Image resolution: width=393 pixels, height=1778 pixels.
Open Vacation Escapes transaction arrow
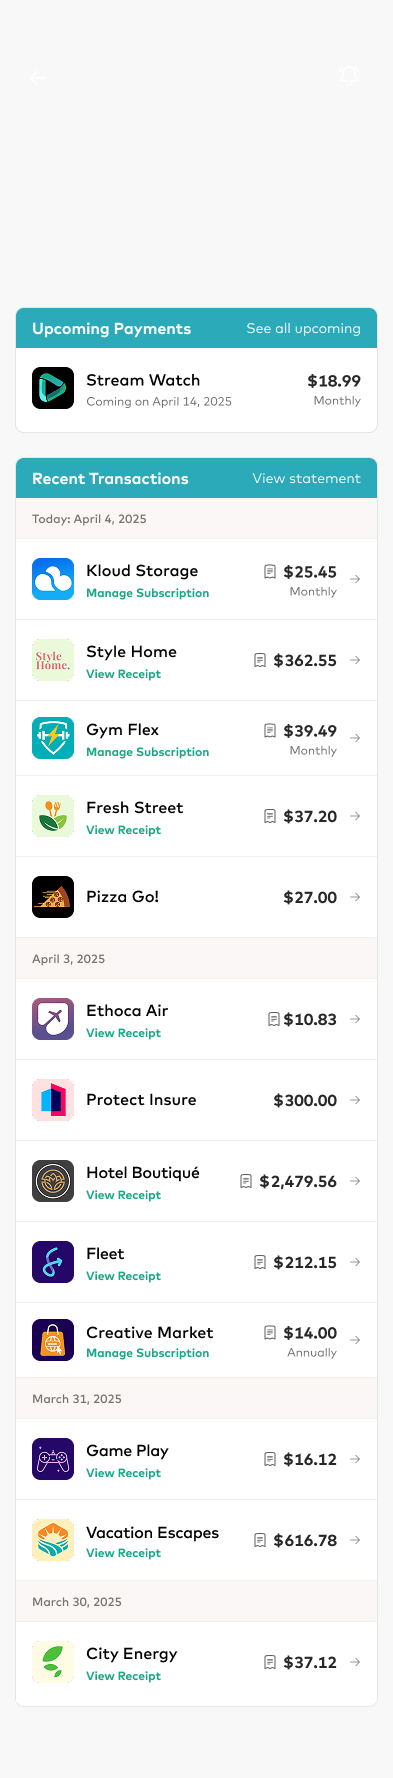(355, 1540)
